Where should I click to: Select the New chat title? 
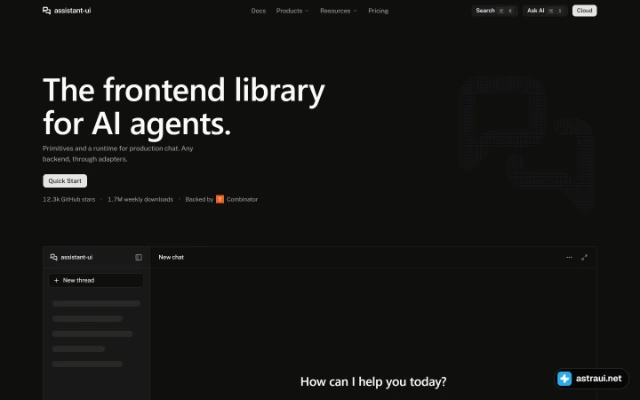pos(171,257)
